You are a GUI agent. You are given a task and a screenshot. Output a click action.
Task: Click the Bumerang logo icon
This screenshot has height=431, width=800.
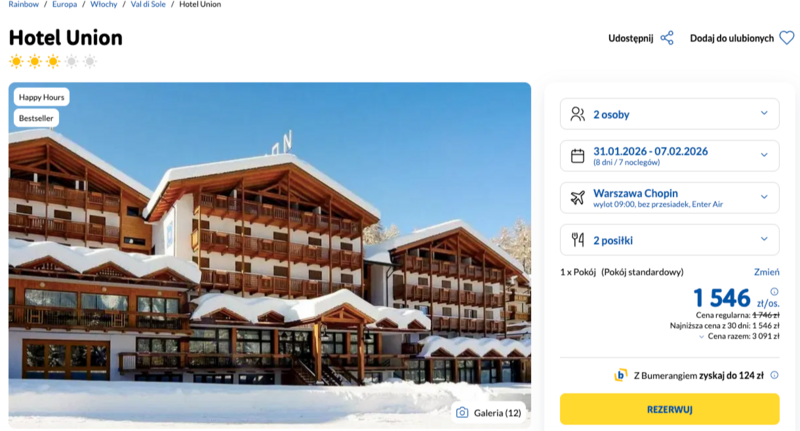621,375
